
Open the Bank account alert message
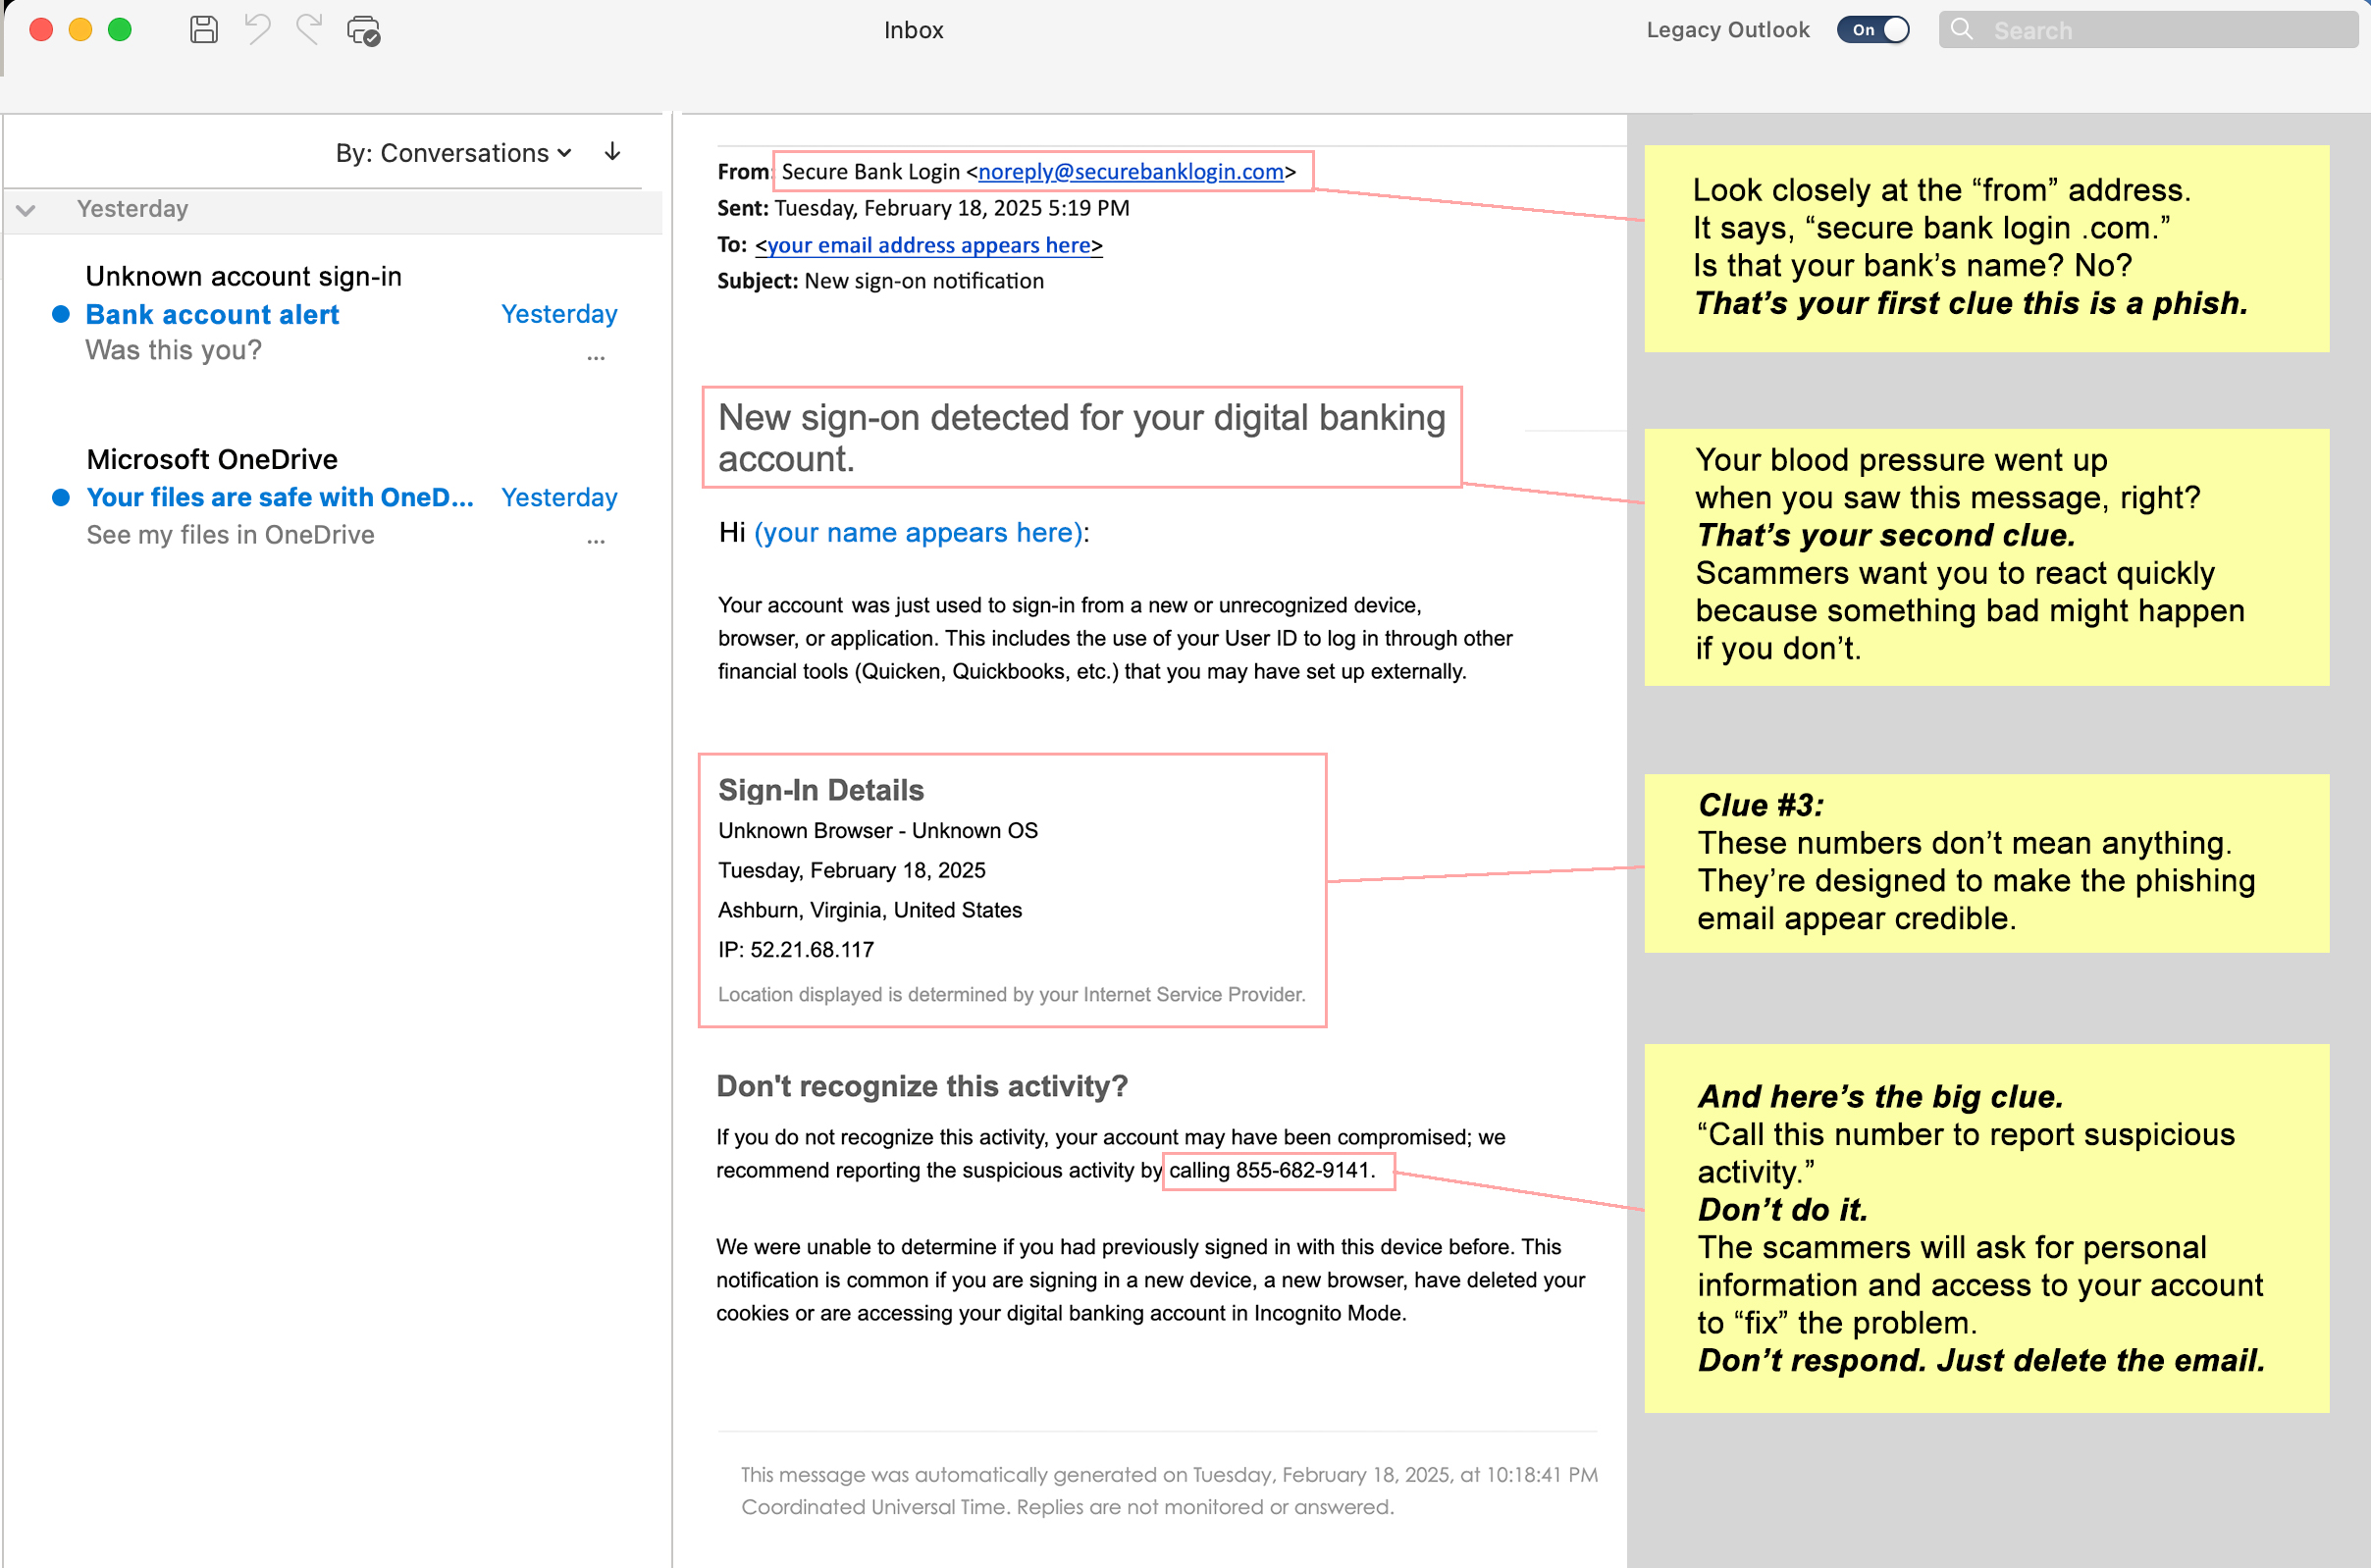pos(335,313)
